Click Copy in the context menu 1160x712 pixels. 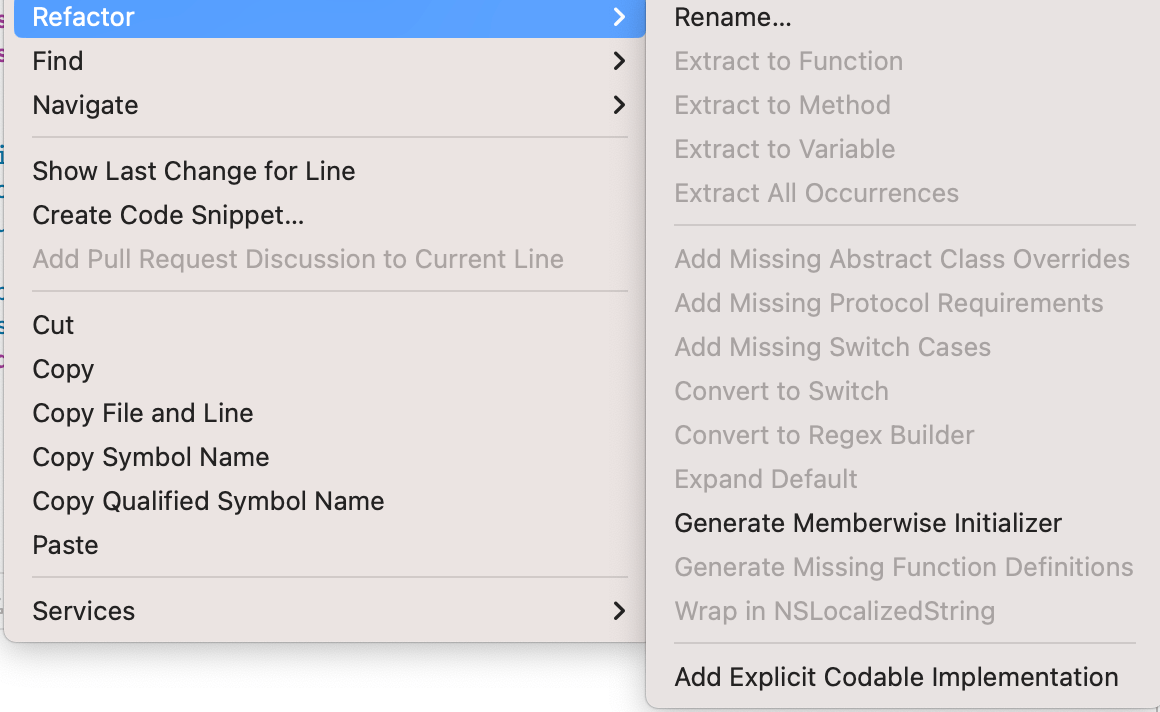[63, 369]
